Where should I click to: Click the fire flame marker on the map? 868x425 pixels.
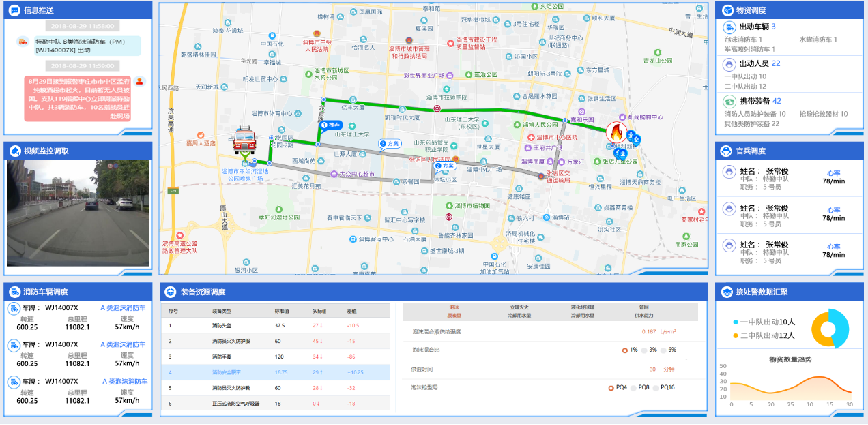(x=615, y=132)
